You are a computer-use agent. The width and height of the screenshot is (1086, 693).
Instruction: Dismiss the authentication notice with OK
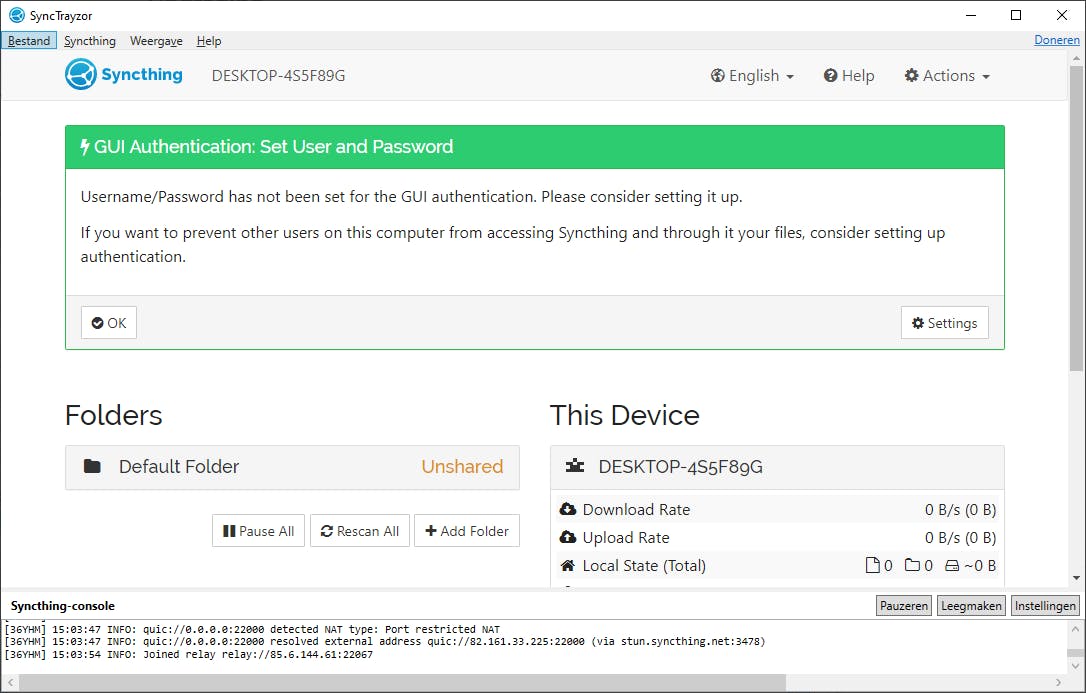coord(109,323)
